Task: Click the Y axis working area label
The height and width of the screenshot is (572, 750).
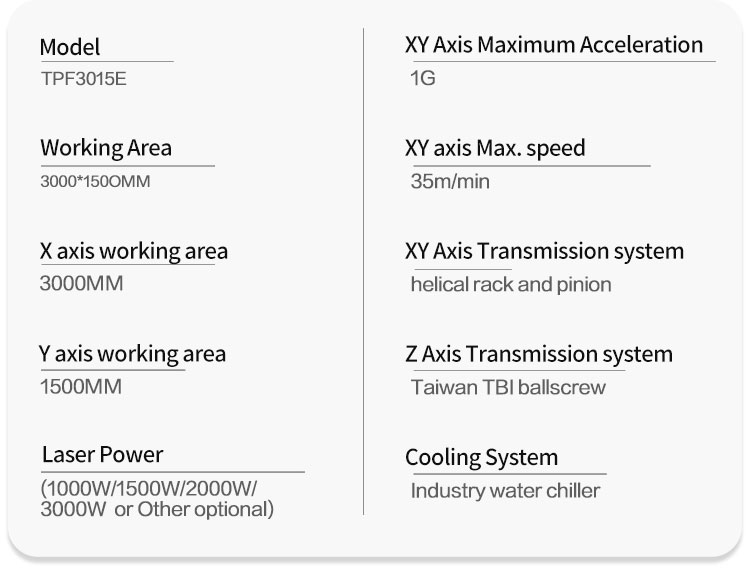Action: (x=132, y=355)
